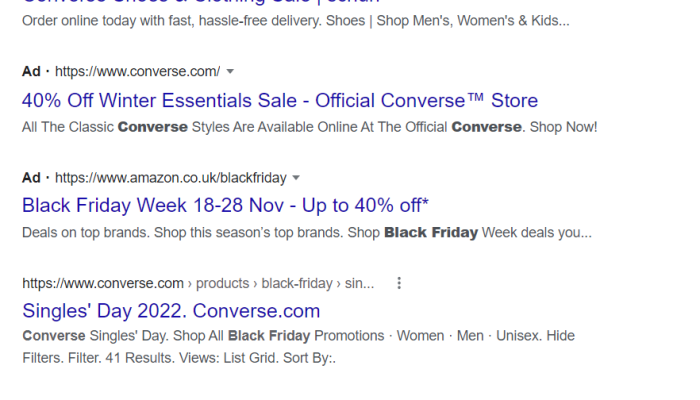Image resolution: width=700 pixels, height=400 pixels.
Task: Open the partially visible schuh sale title at top
Action: pos(201,2)
